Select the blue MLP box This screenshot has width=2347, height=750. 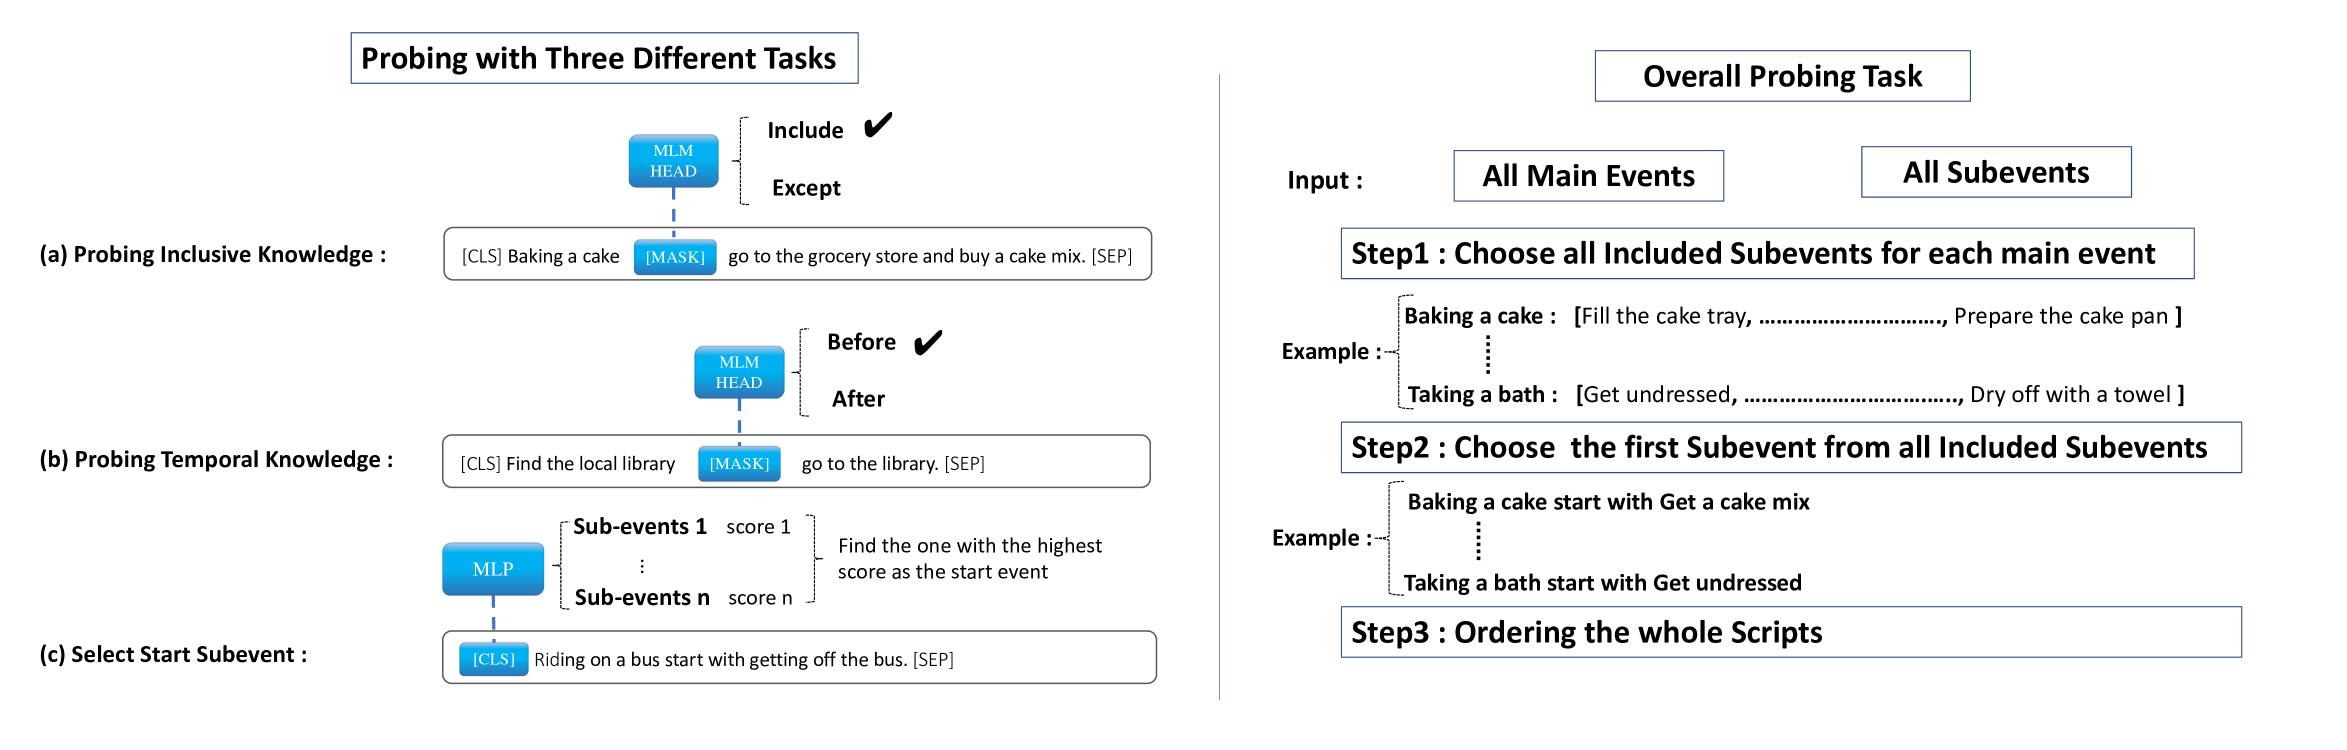(x=493, y=569)
